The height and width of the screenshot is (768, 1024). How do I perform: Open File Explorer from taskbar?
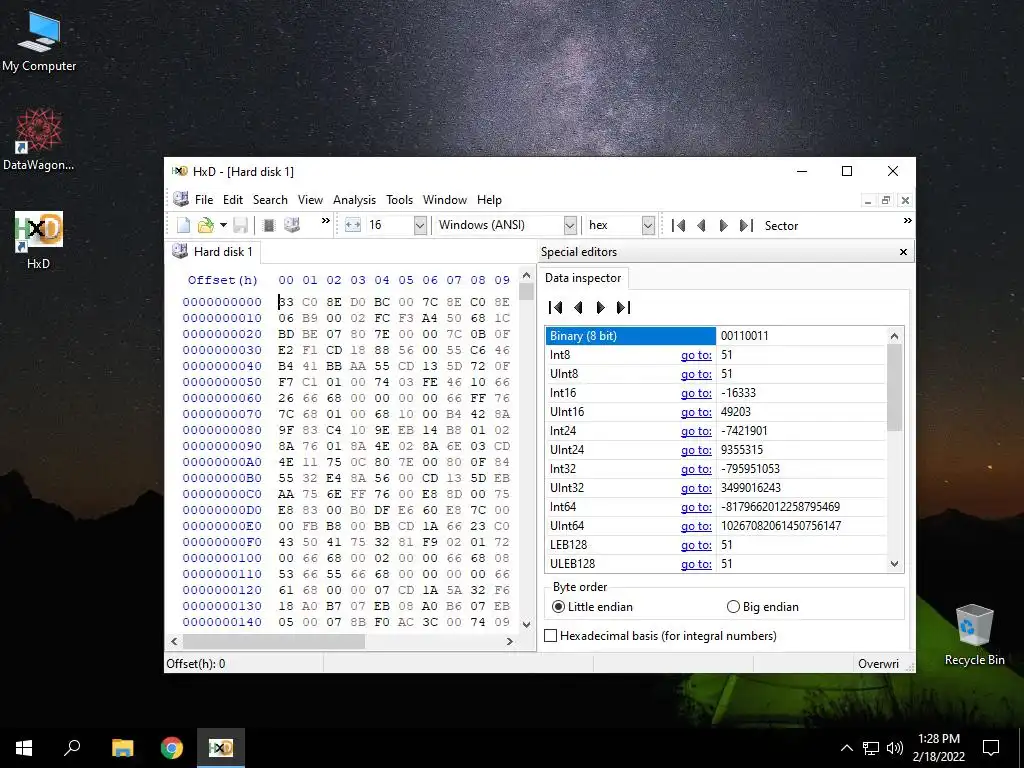[122, 748]
